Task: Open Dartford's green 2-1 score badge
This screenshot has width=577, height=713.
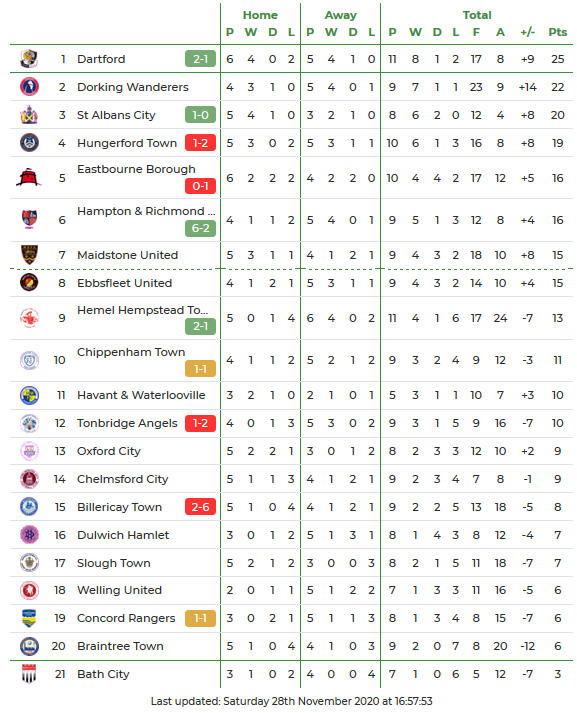Action: 200,59
